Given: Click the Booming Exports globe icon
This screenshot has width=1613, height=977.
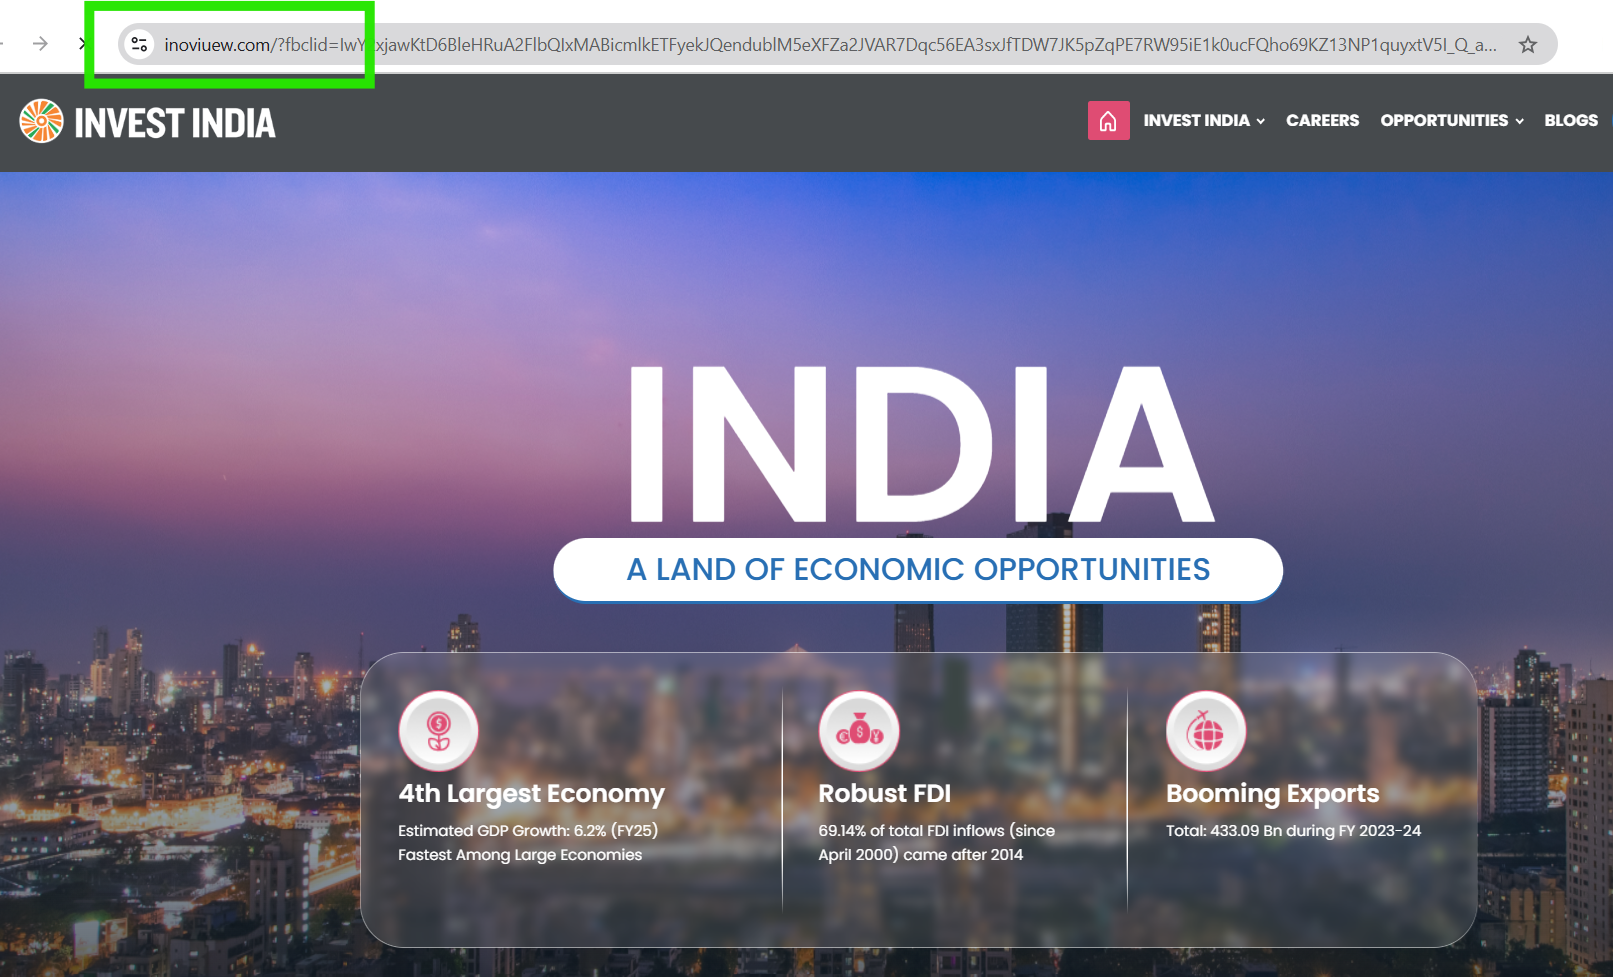Looking at the screenshot, I should pos(1206,731).
